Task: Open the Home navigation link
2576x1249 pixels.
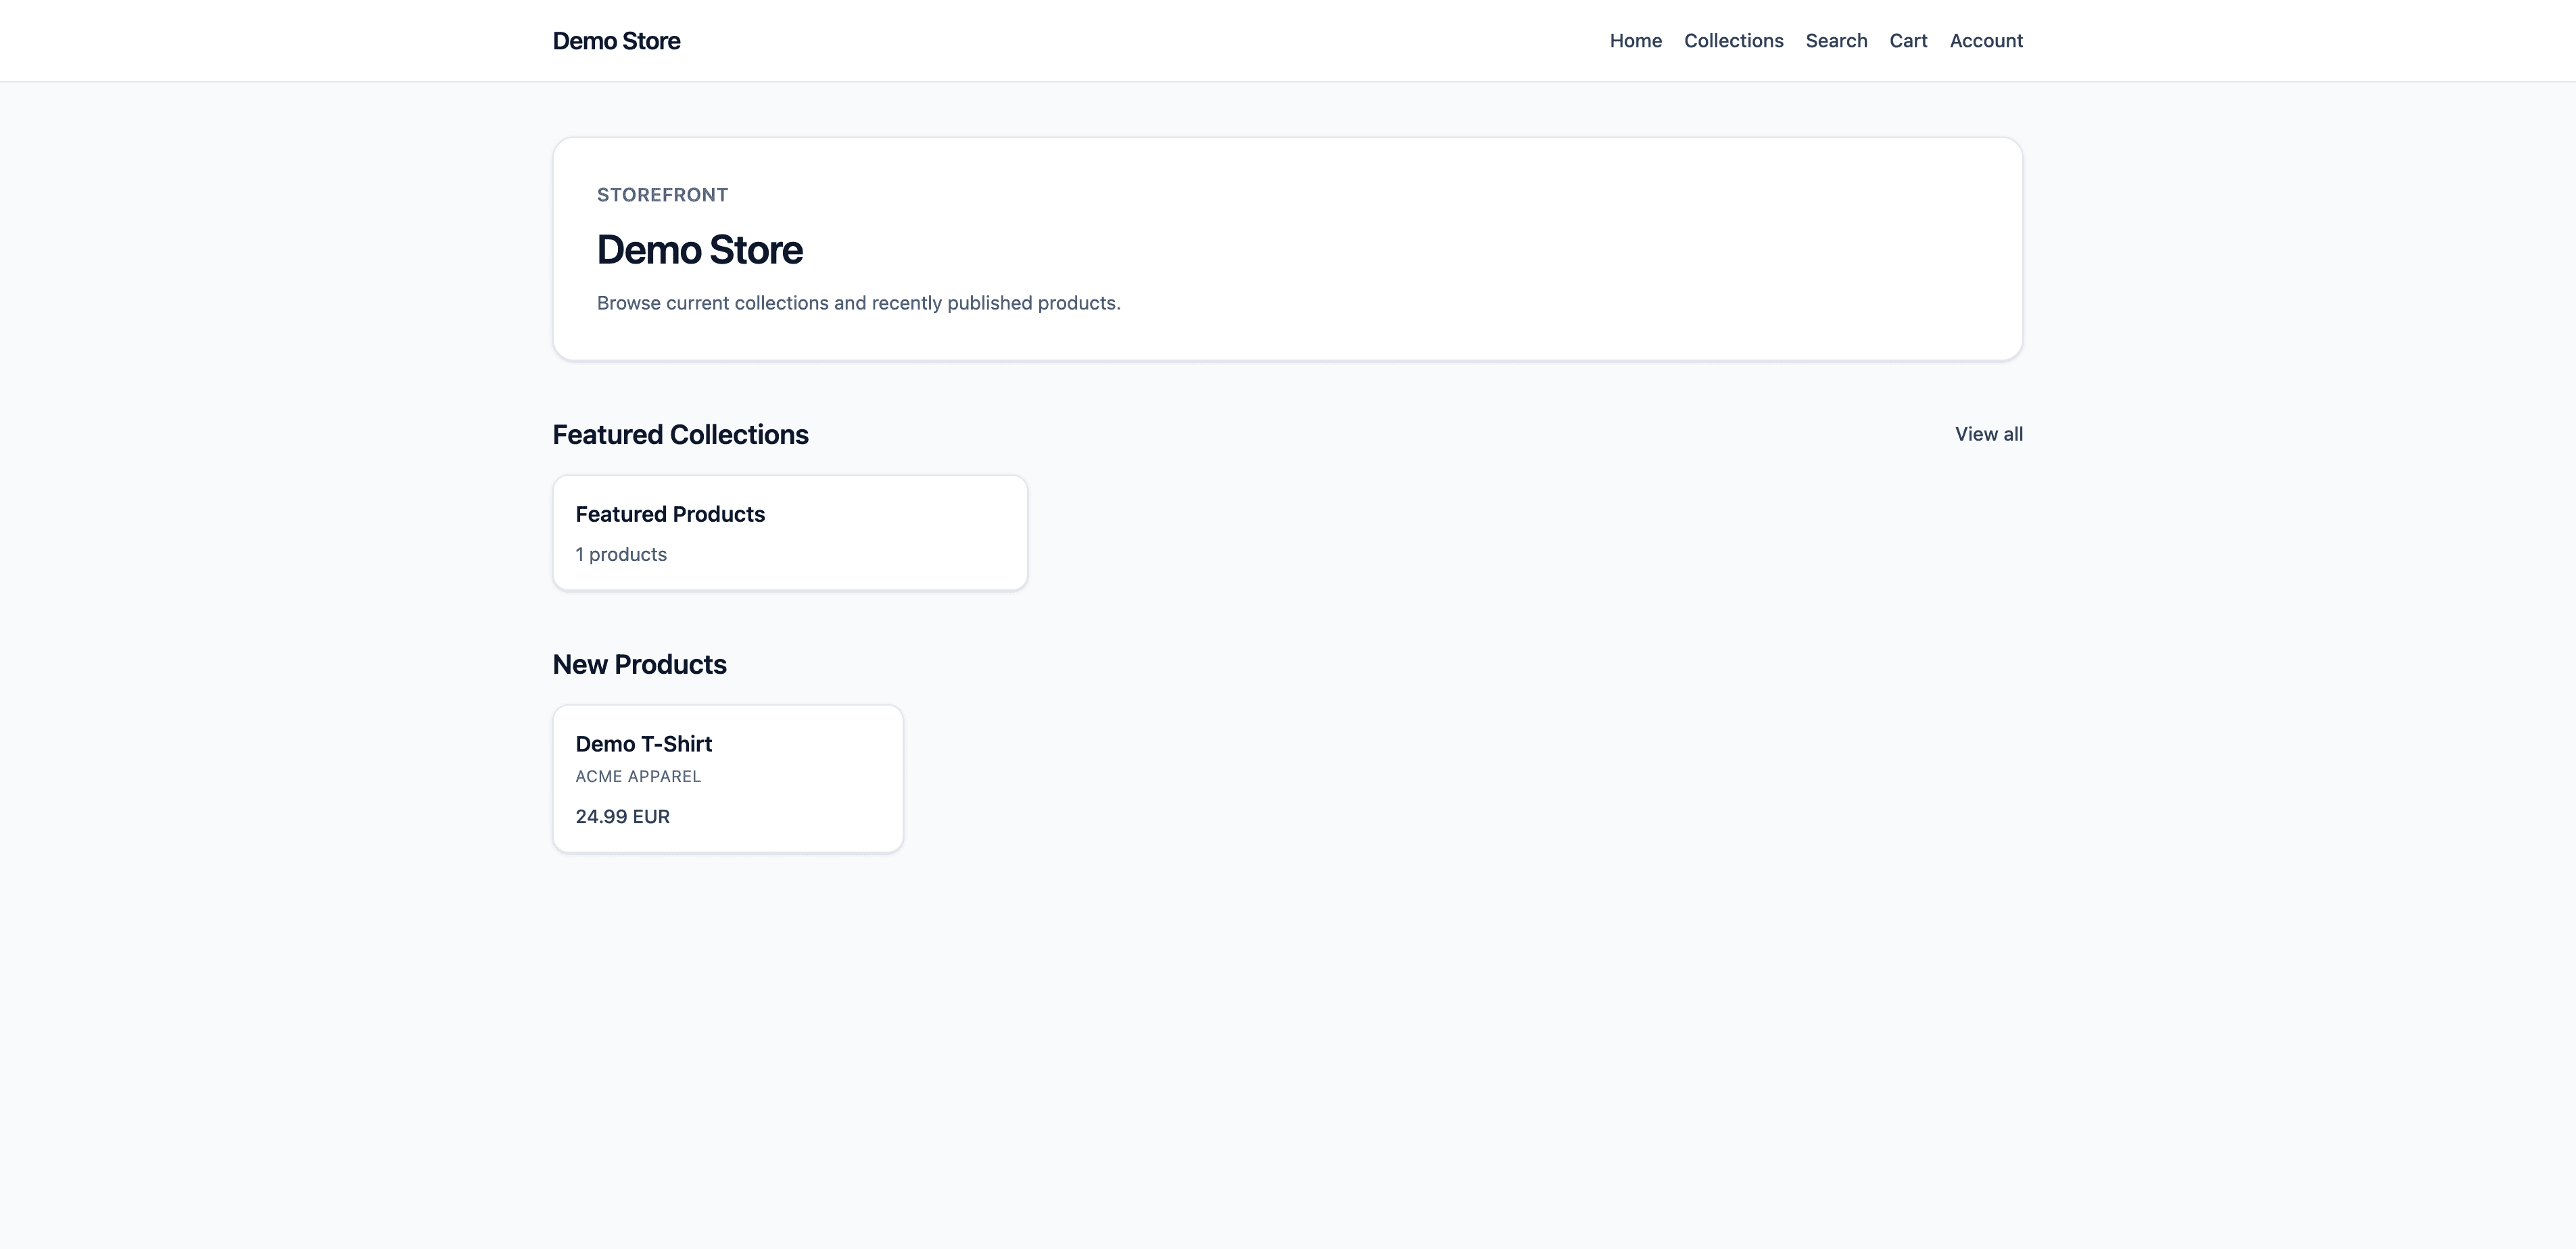Action: tap(1635, 40)
